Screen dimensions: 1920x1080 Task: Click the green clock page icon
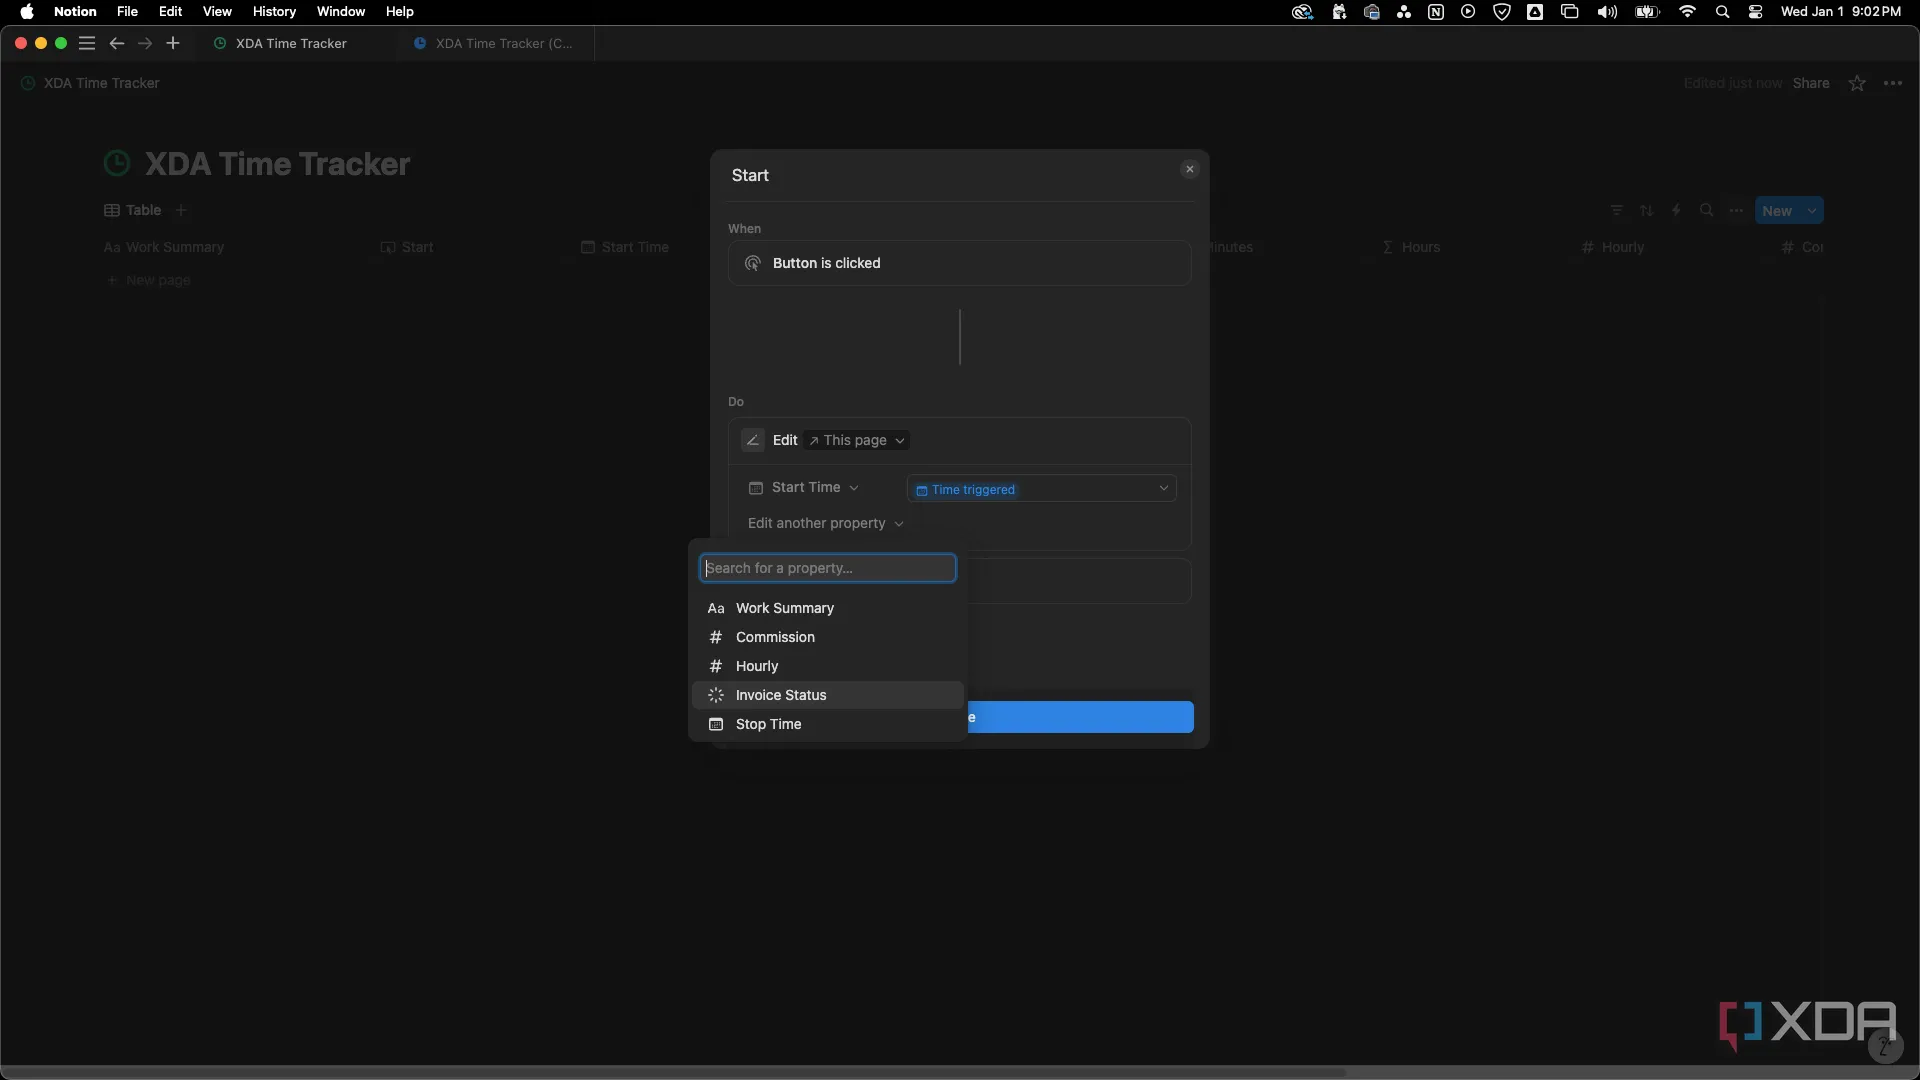[x=117, y=164]
